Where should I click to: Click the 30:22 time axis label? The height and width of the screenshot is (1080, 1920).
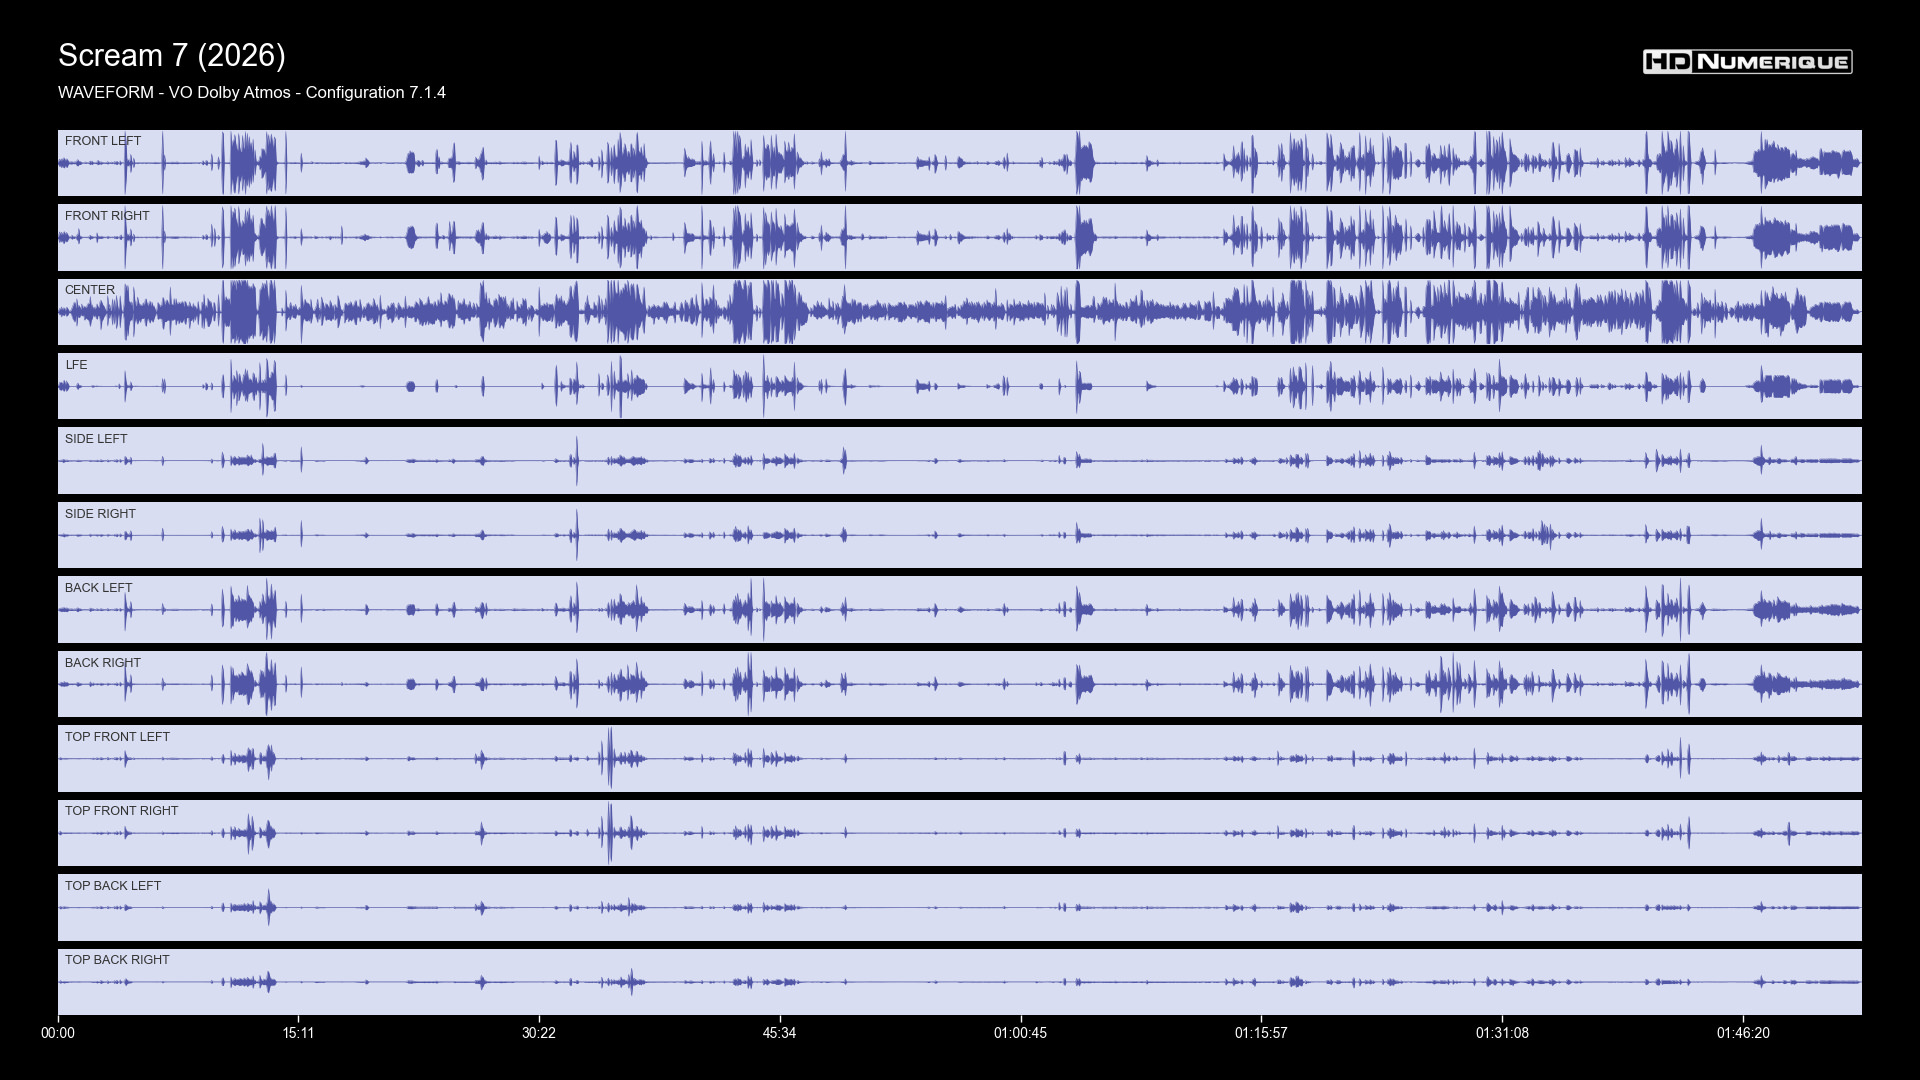click(539, 1033)
